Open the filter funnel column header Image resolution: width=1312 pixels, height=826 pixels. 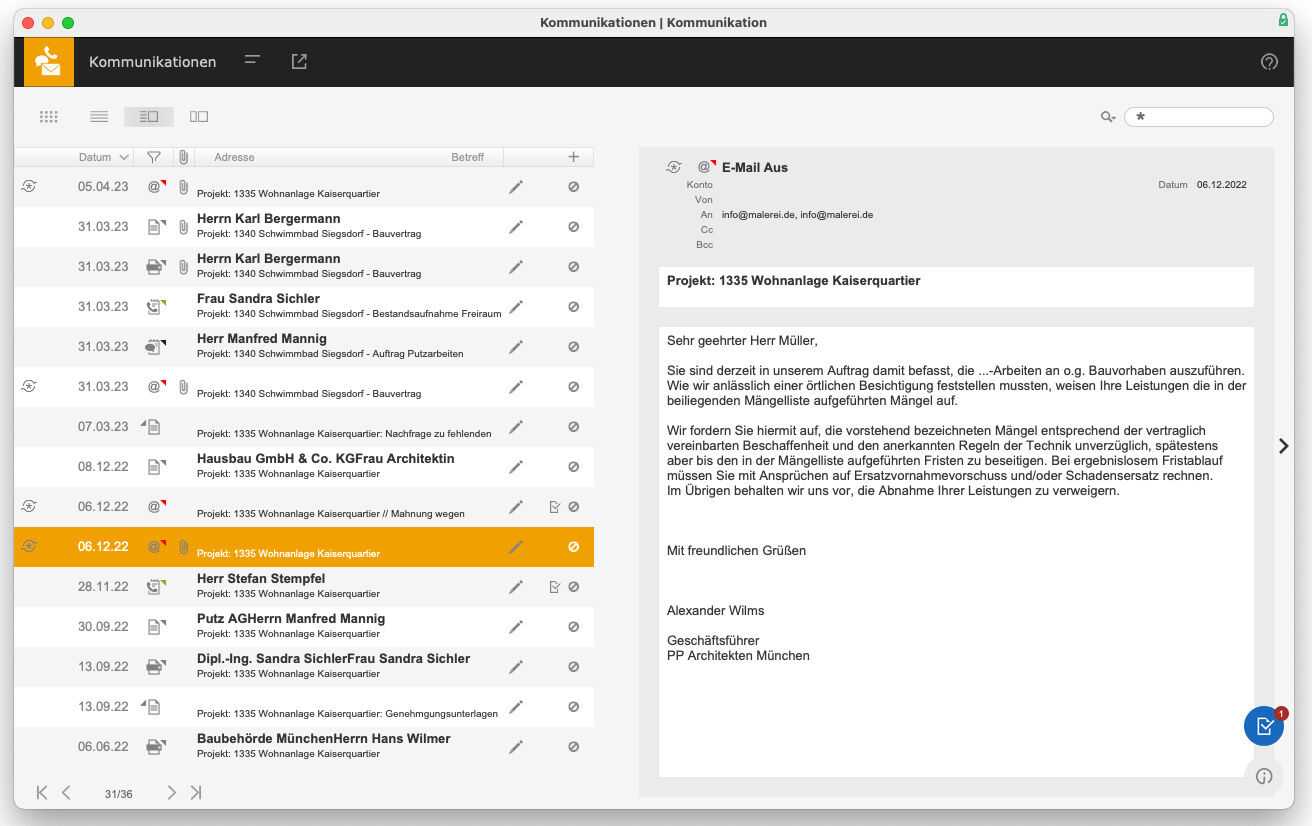point(154,157)
